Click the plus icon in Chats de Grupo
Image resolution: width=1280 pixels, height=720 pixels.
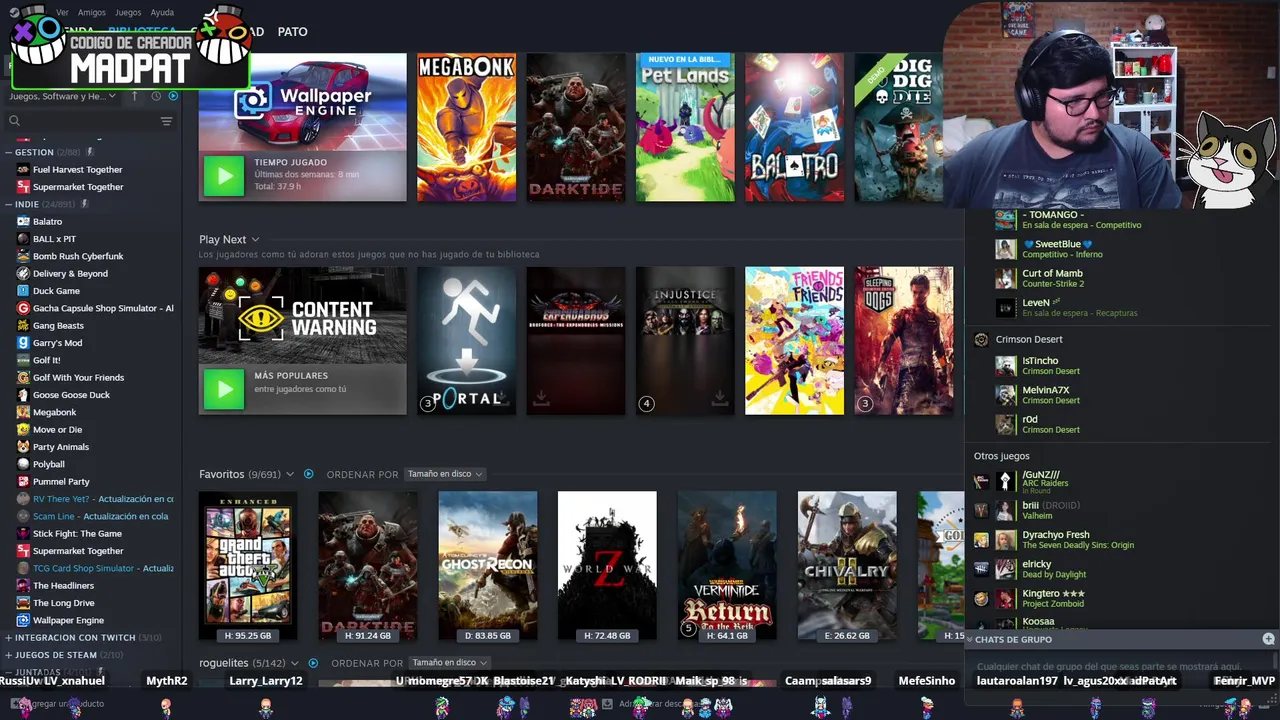point(1268,639)
